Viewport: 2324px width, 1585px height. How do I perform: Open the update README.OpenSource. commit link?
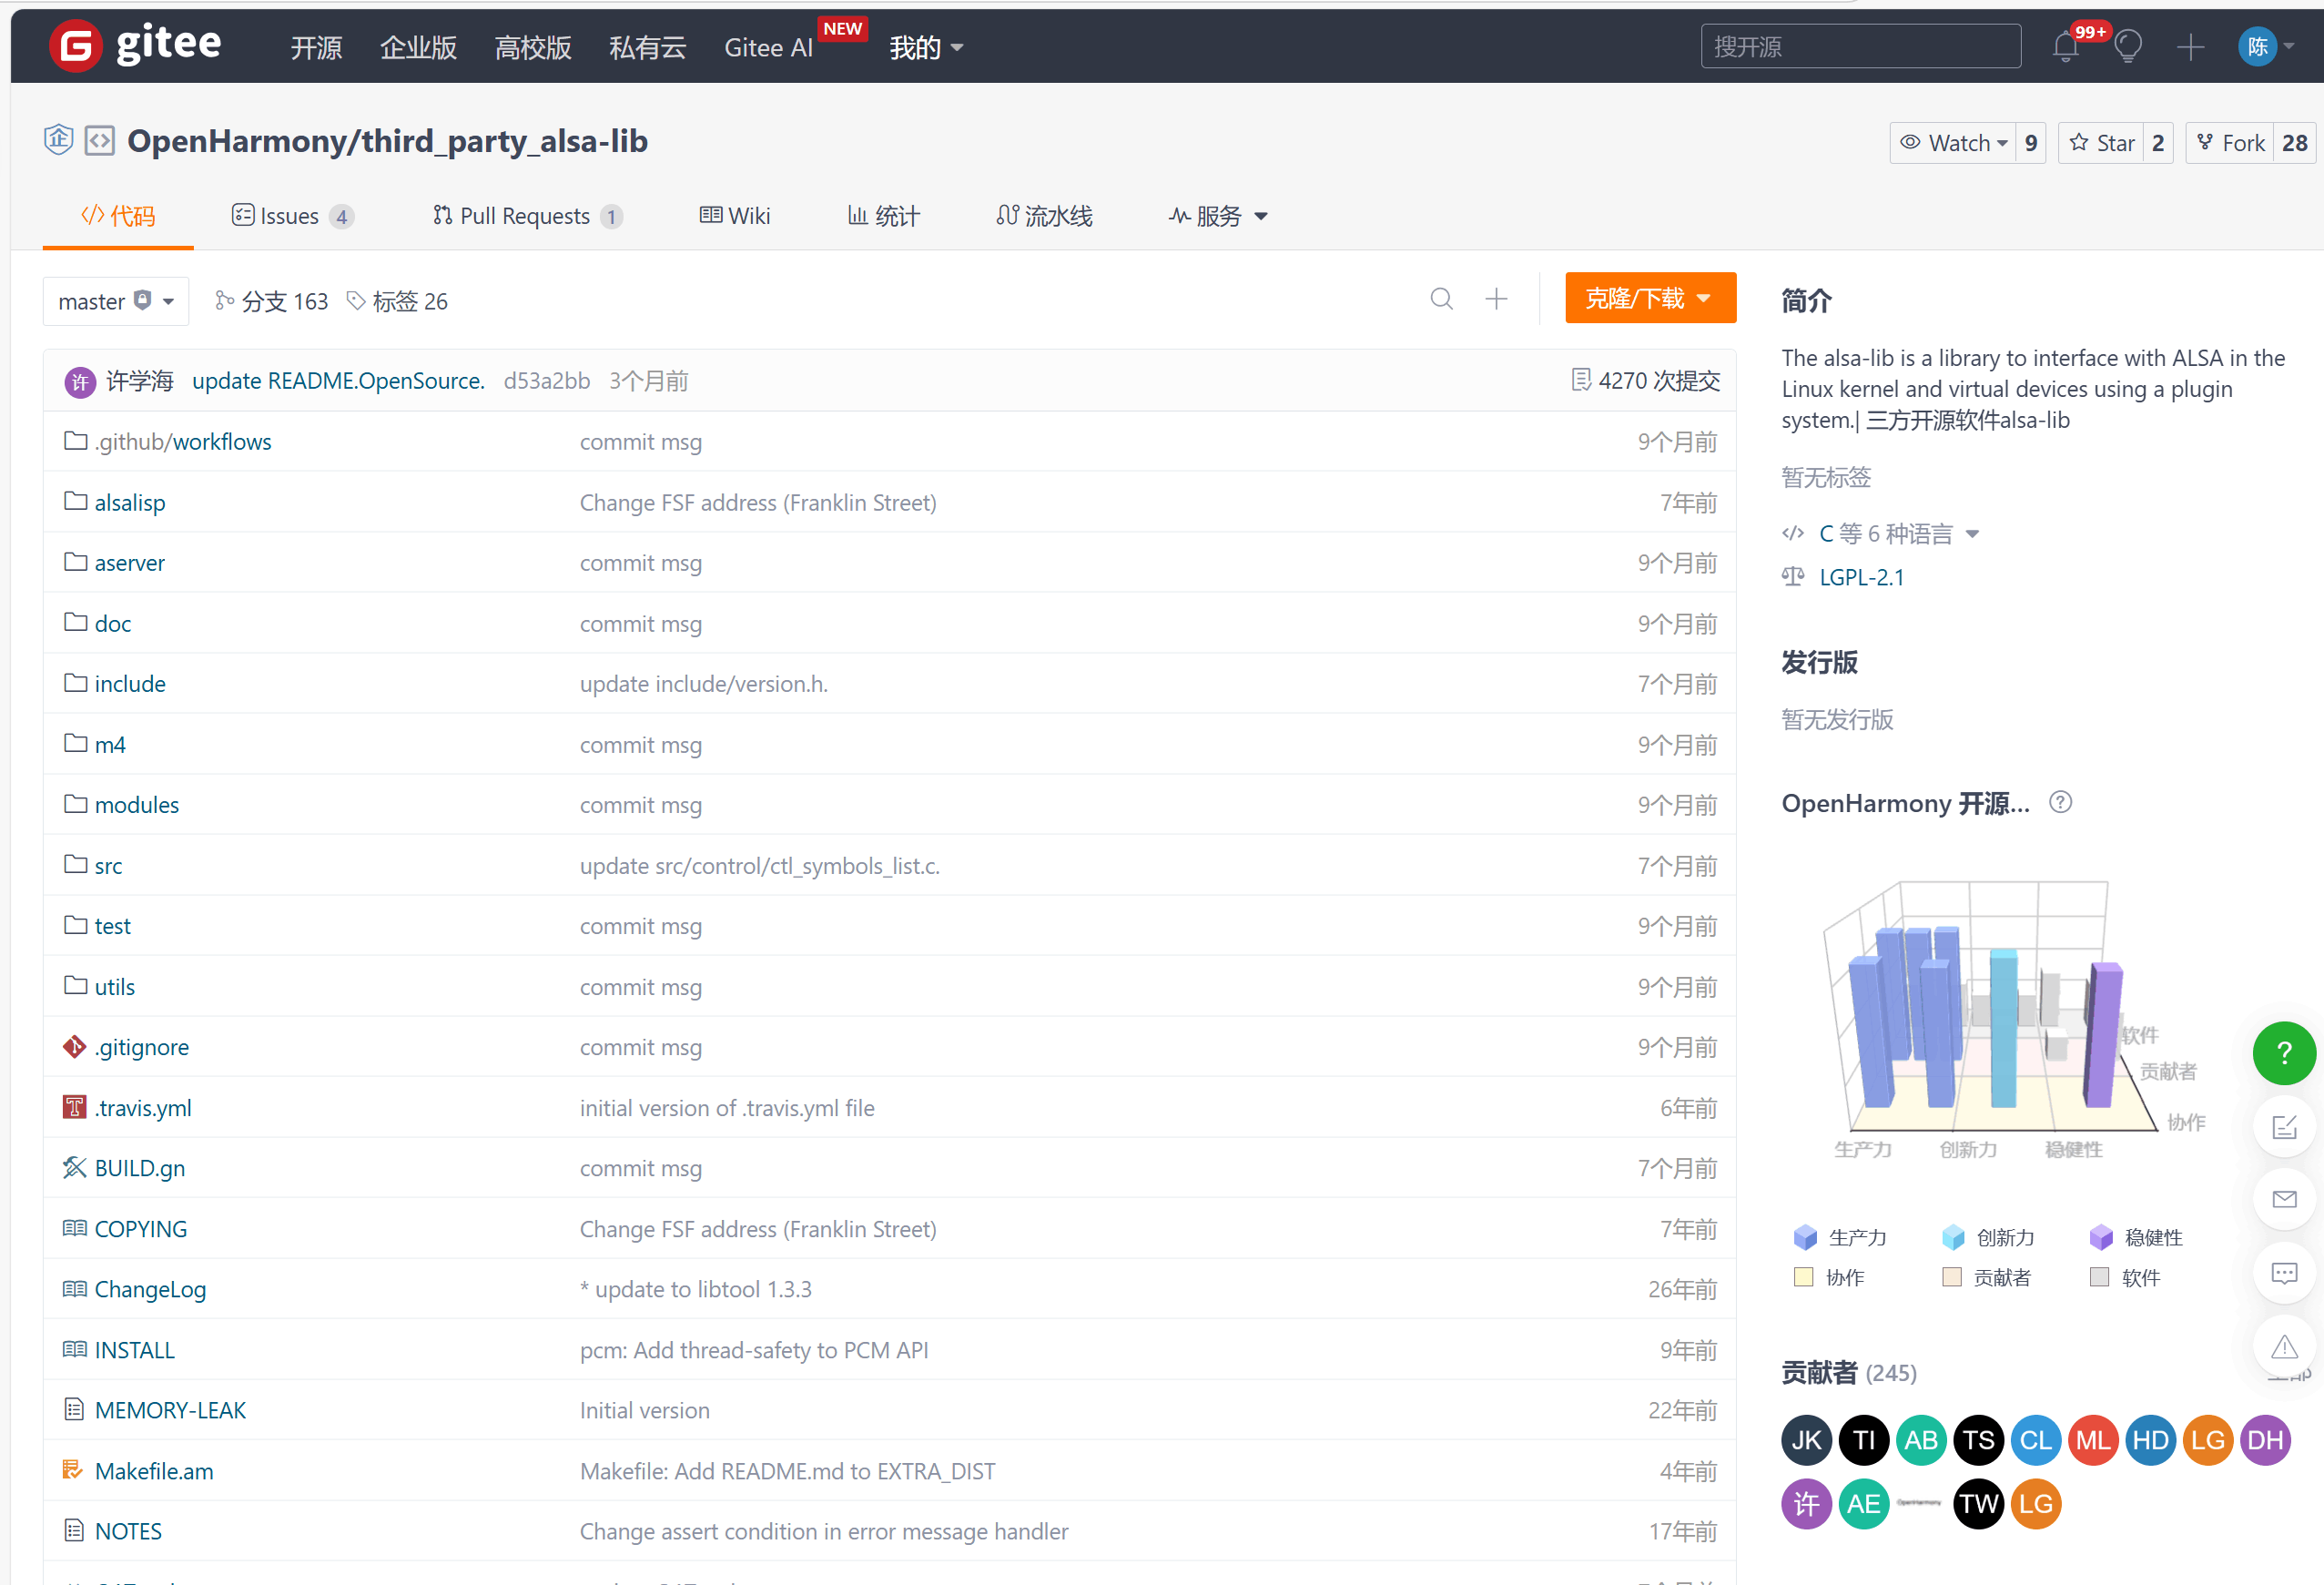pos(338,381)
